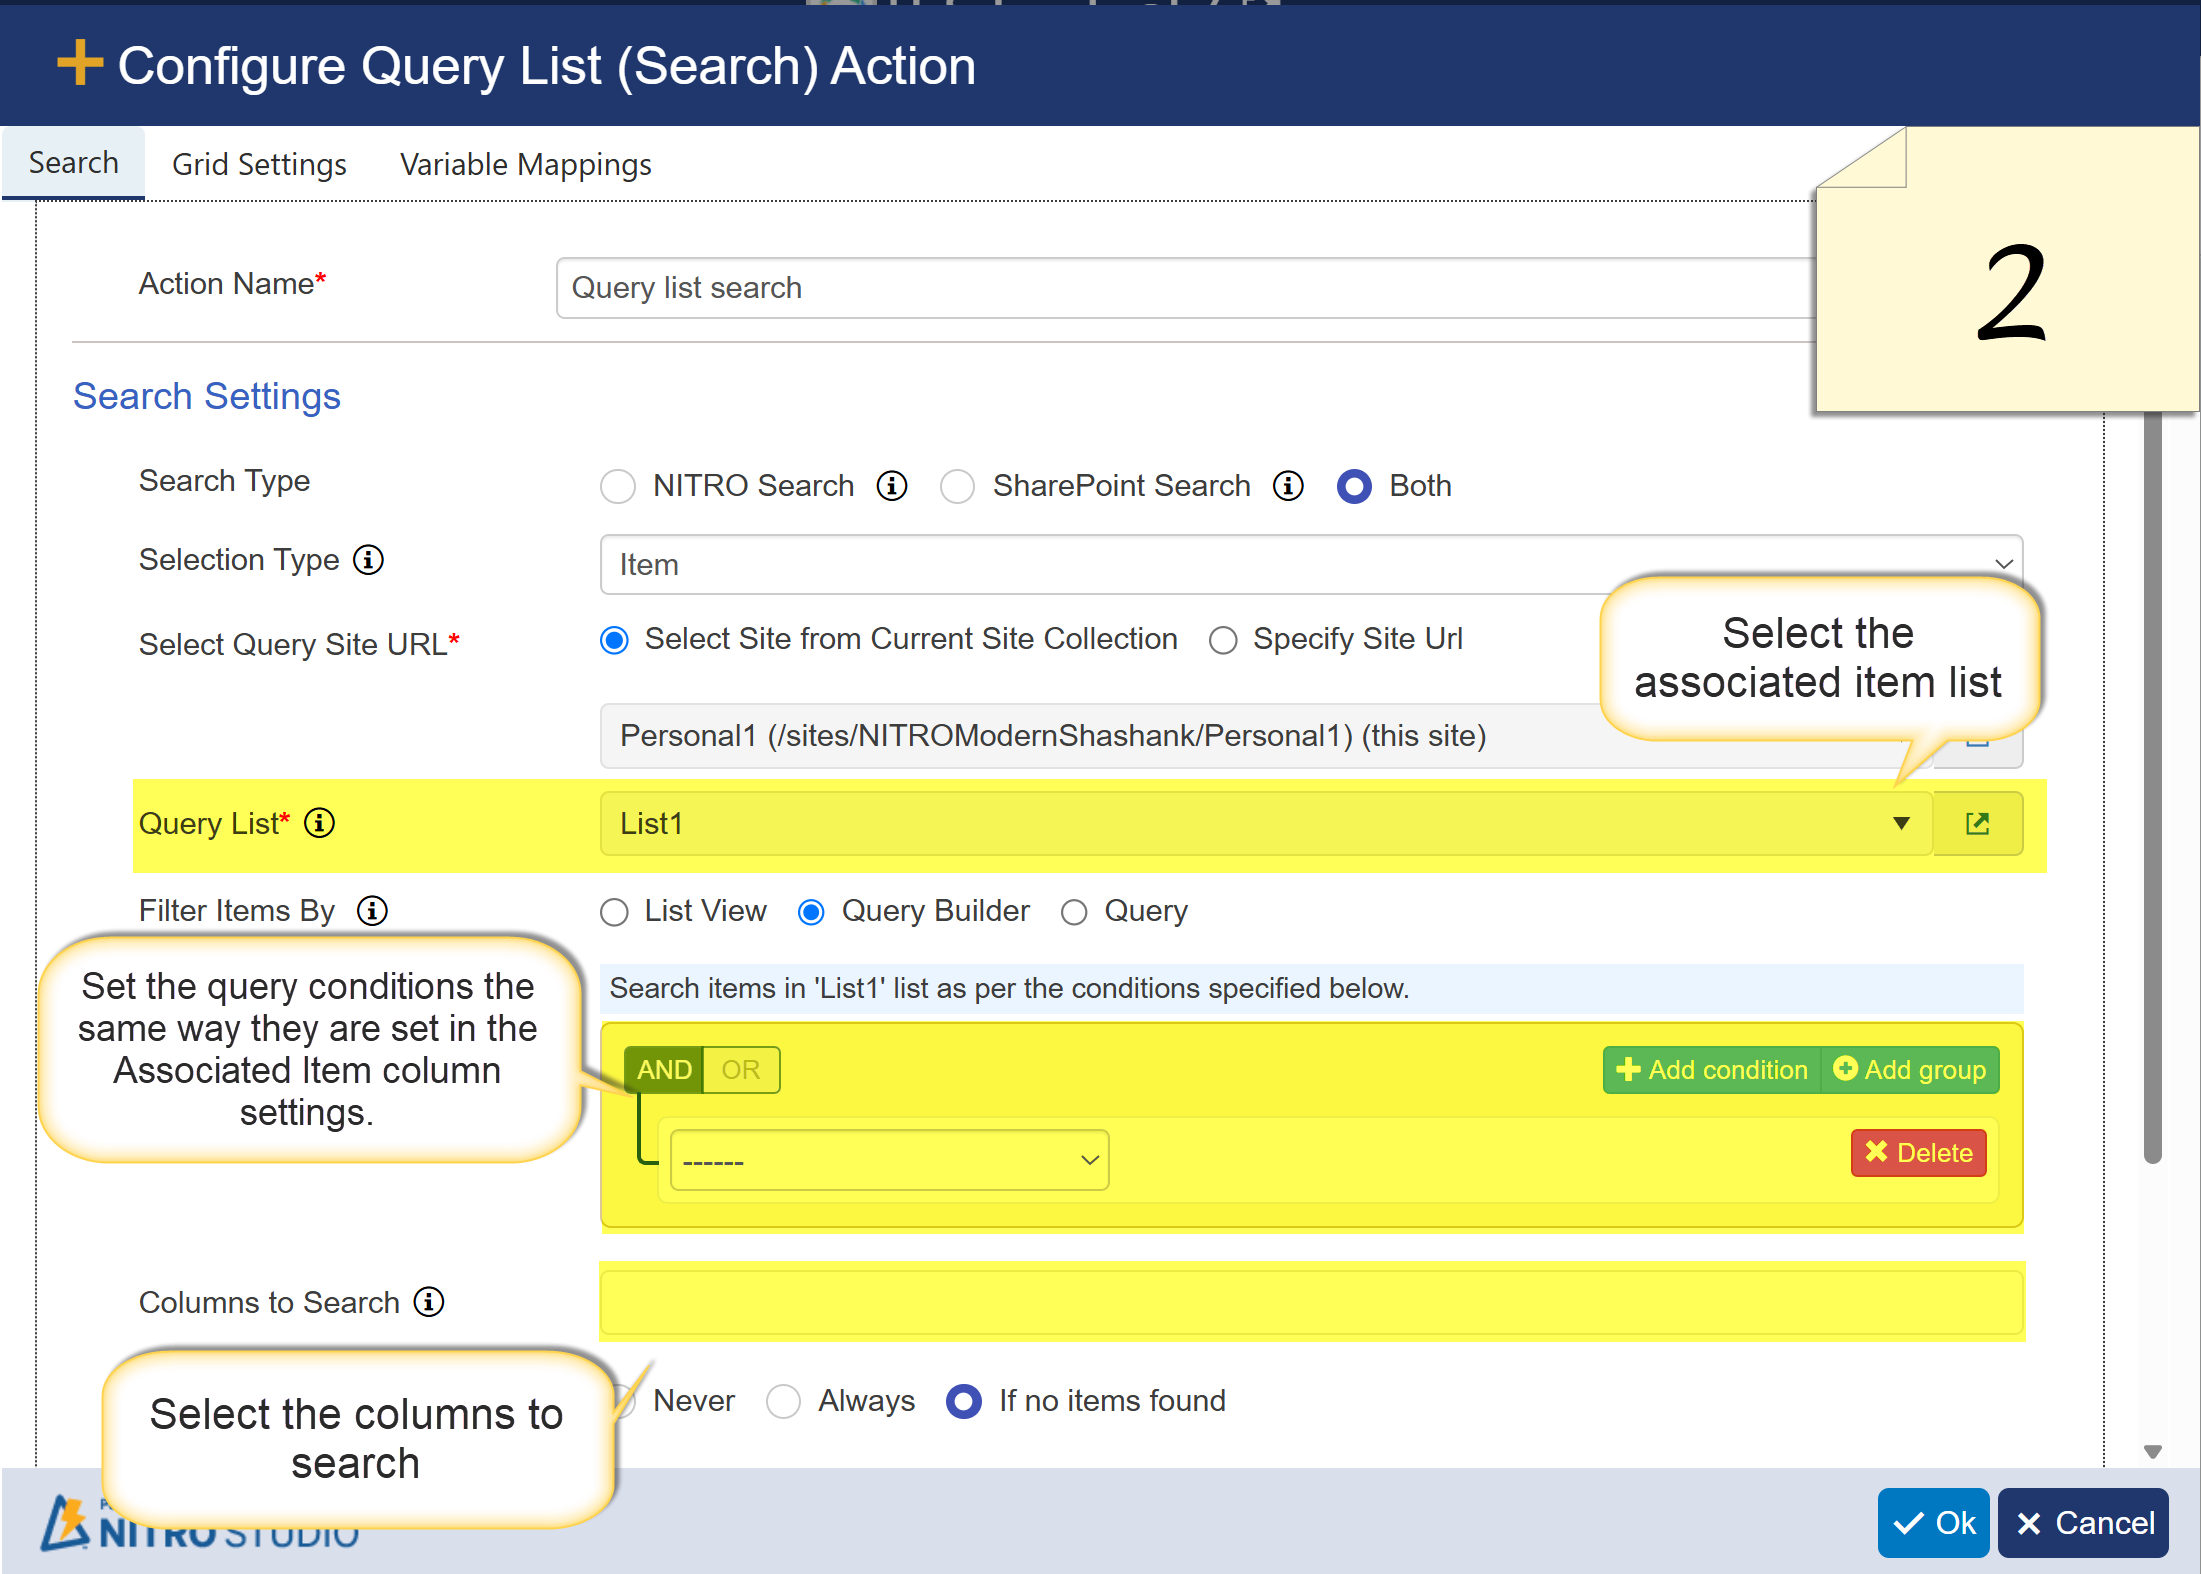Toggle the OR operator in query builder
The width and height of the screenshot is (2201, 1574).
pos(741,1070)
